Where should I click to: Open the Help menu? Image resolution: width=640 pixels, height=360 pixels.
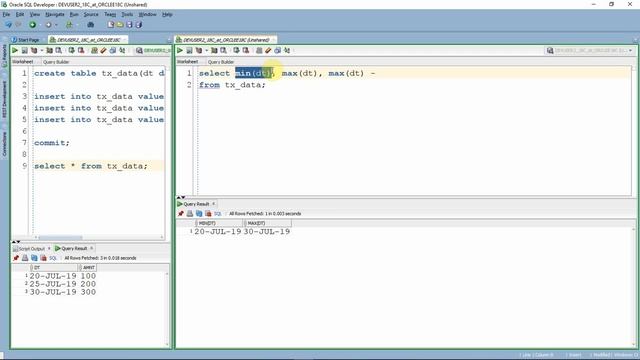(x=167, y=14)
